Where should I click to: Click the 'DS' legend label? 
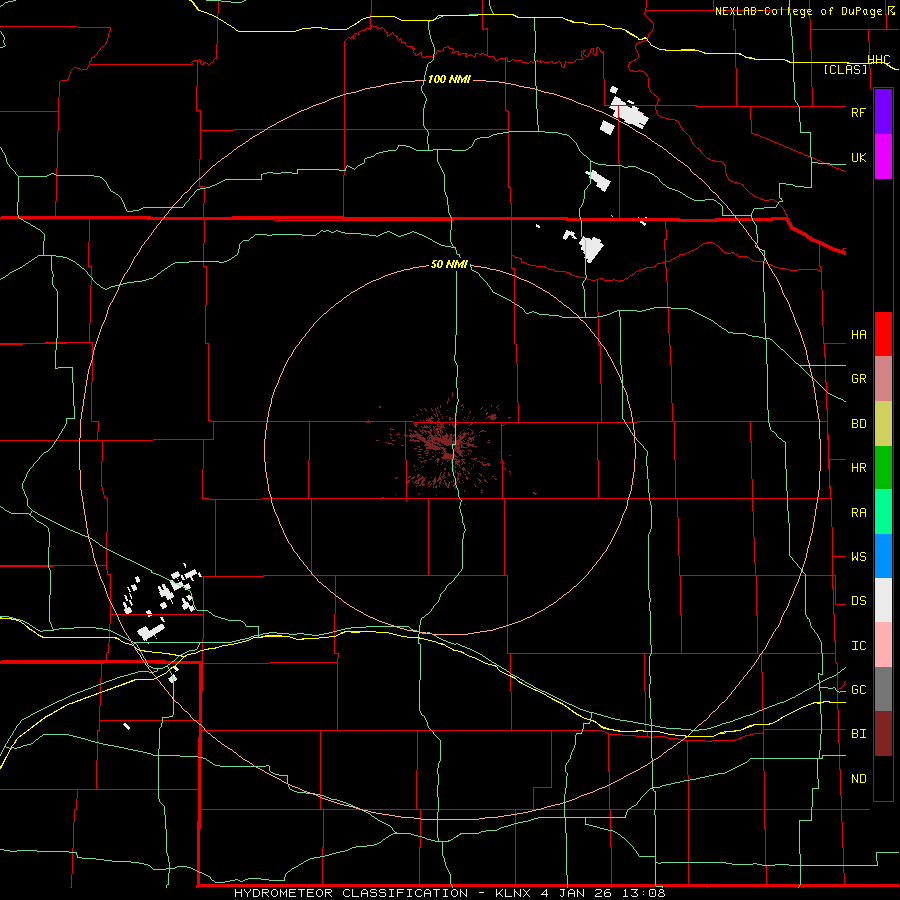858,601
